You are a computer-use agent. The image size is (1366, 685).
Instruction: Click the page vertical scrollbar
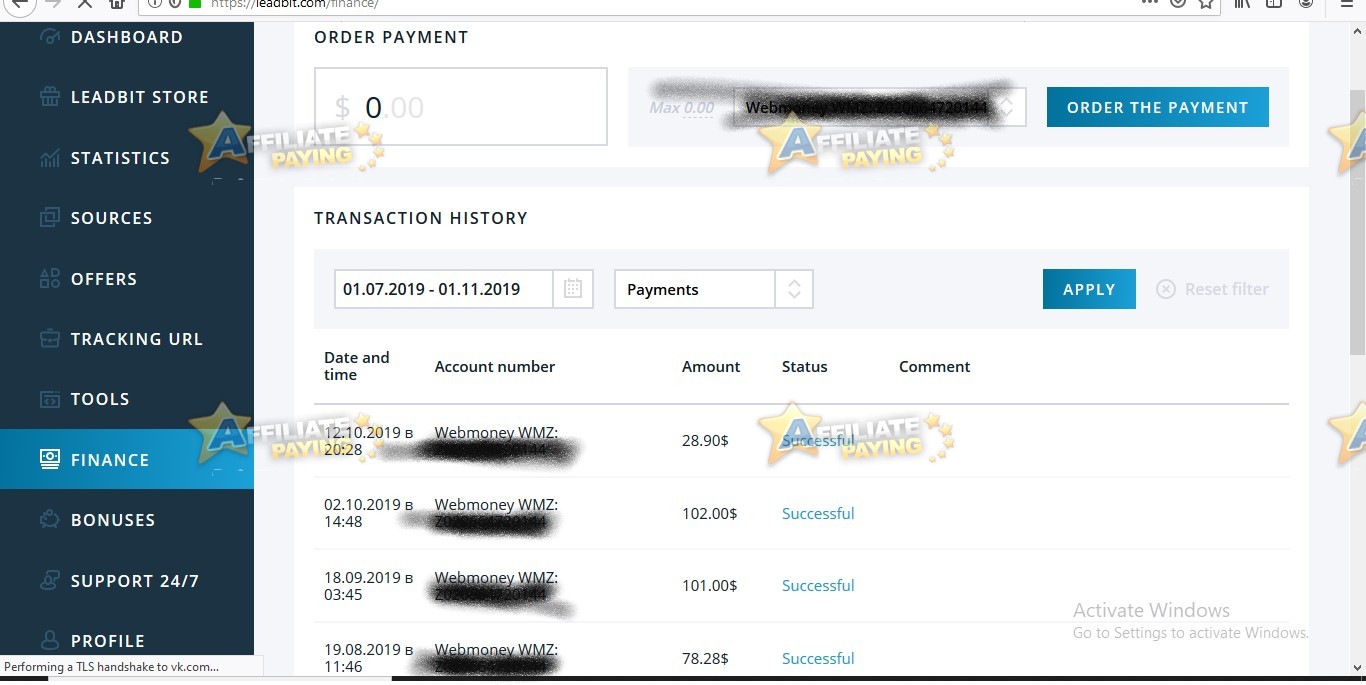(1357, 350)
